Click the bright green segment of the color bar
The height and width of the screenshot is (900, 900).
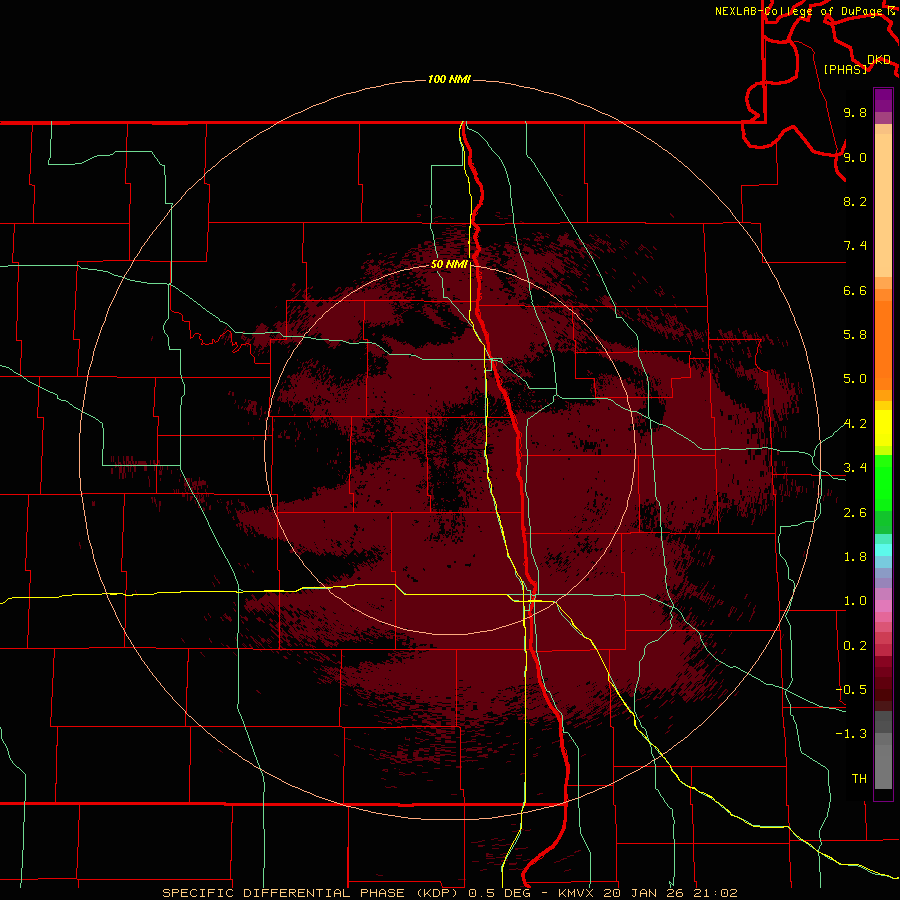[x=883, y=483]
